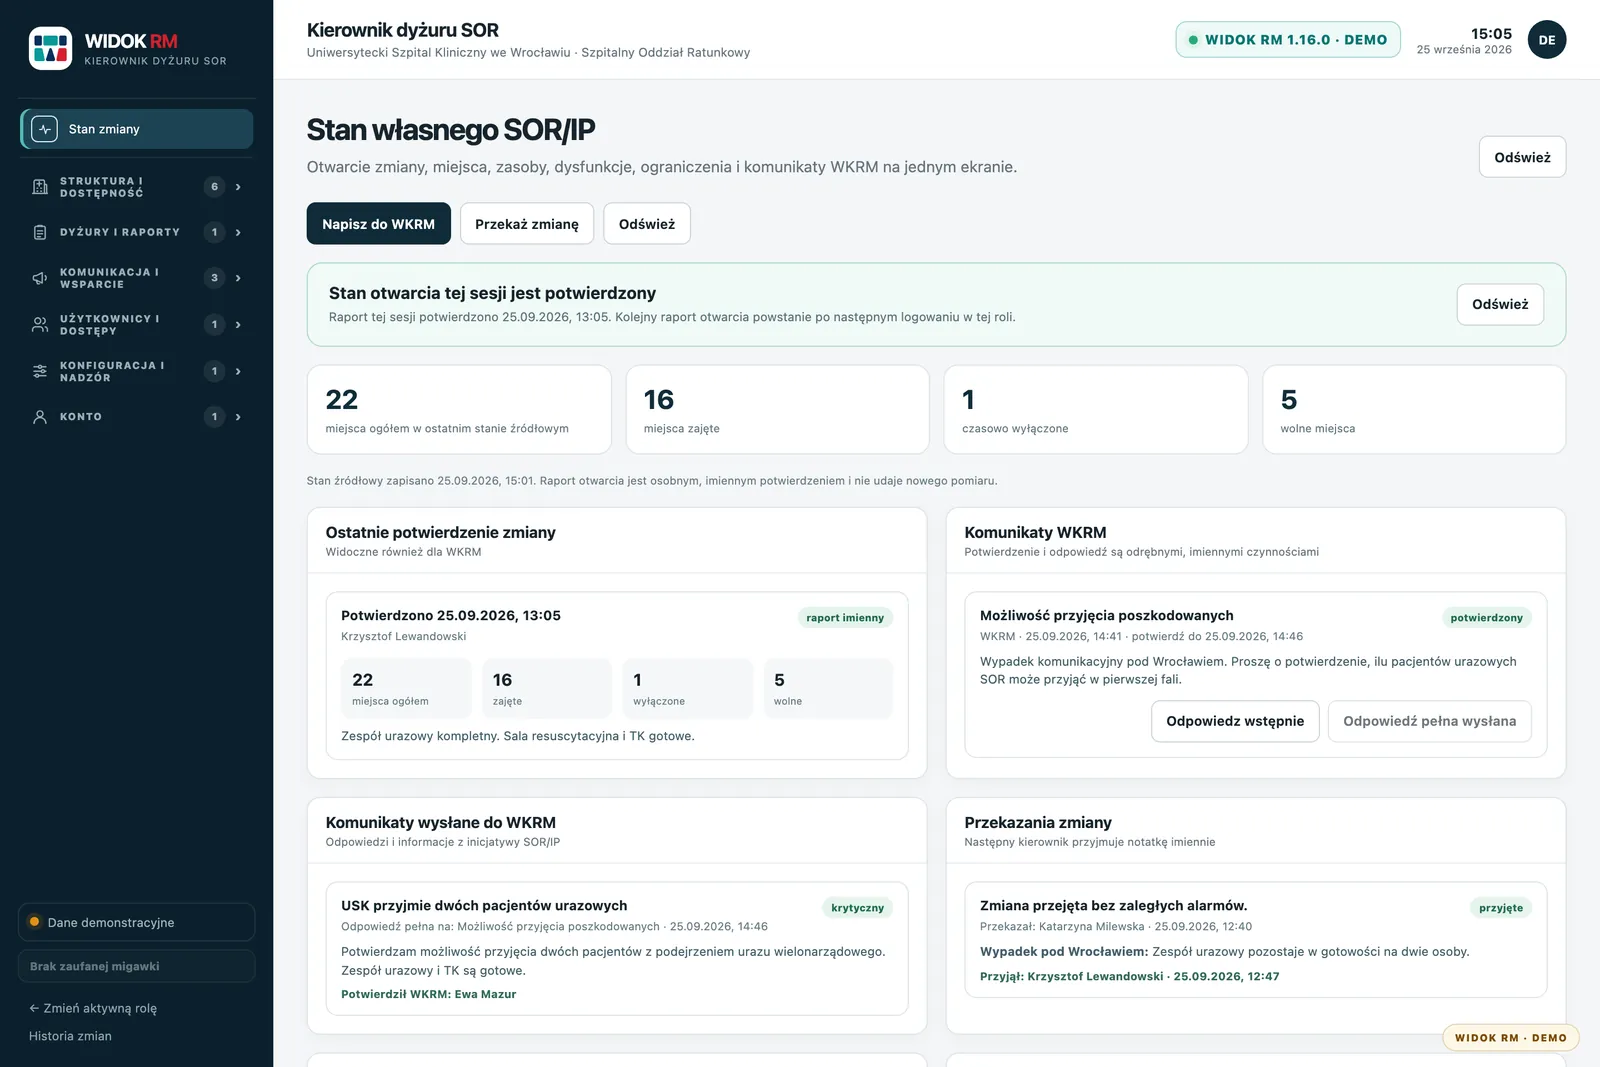Click the Odpowiedź pełna wysłana button
Image resolution: width=1600 pixels, height=1067 pixels.
tap(1429, 721)
